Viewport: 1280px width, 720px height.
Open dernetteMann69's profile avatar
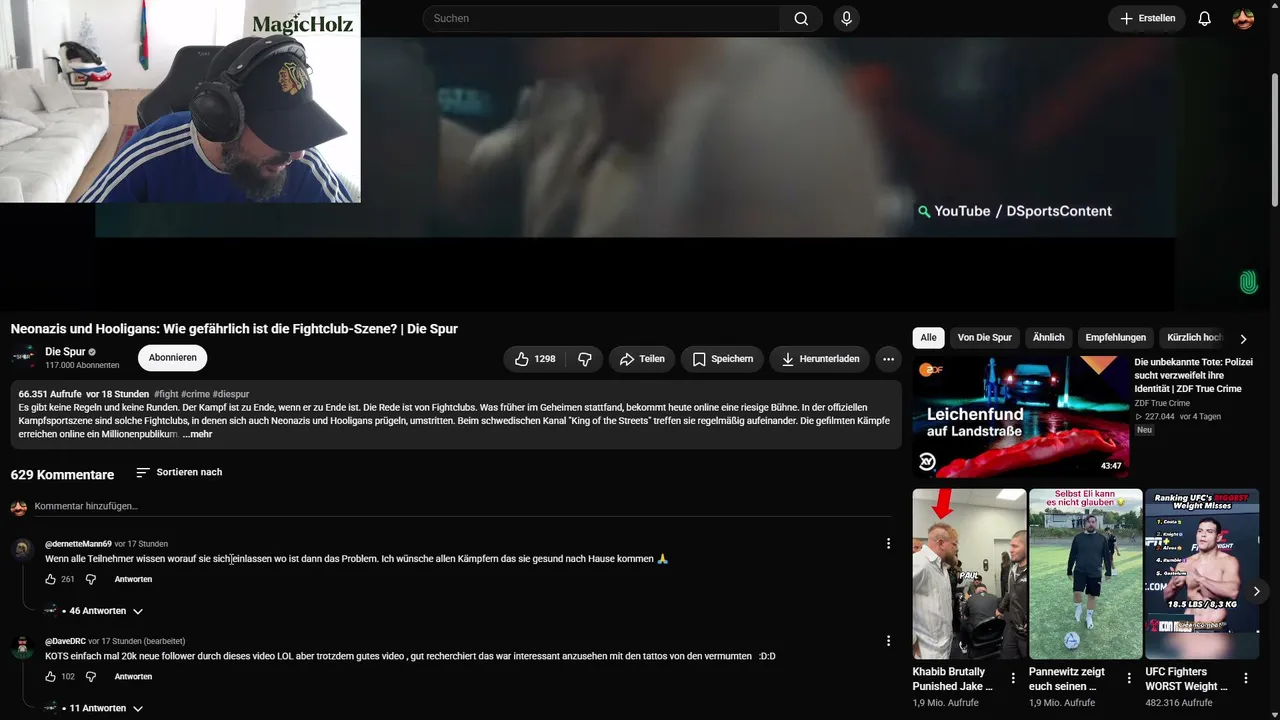(x=22, y=549)
